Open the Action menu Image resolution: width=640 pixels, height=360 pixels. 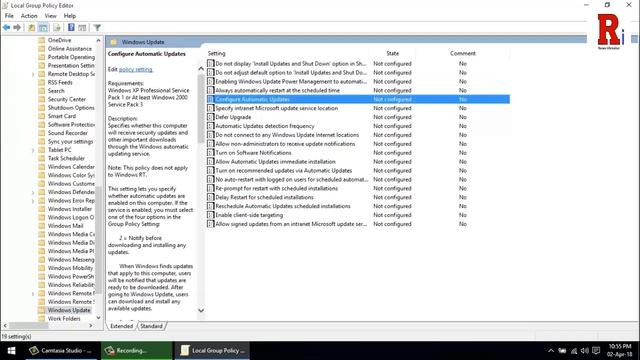29,16
